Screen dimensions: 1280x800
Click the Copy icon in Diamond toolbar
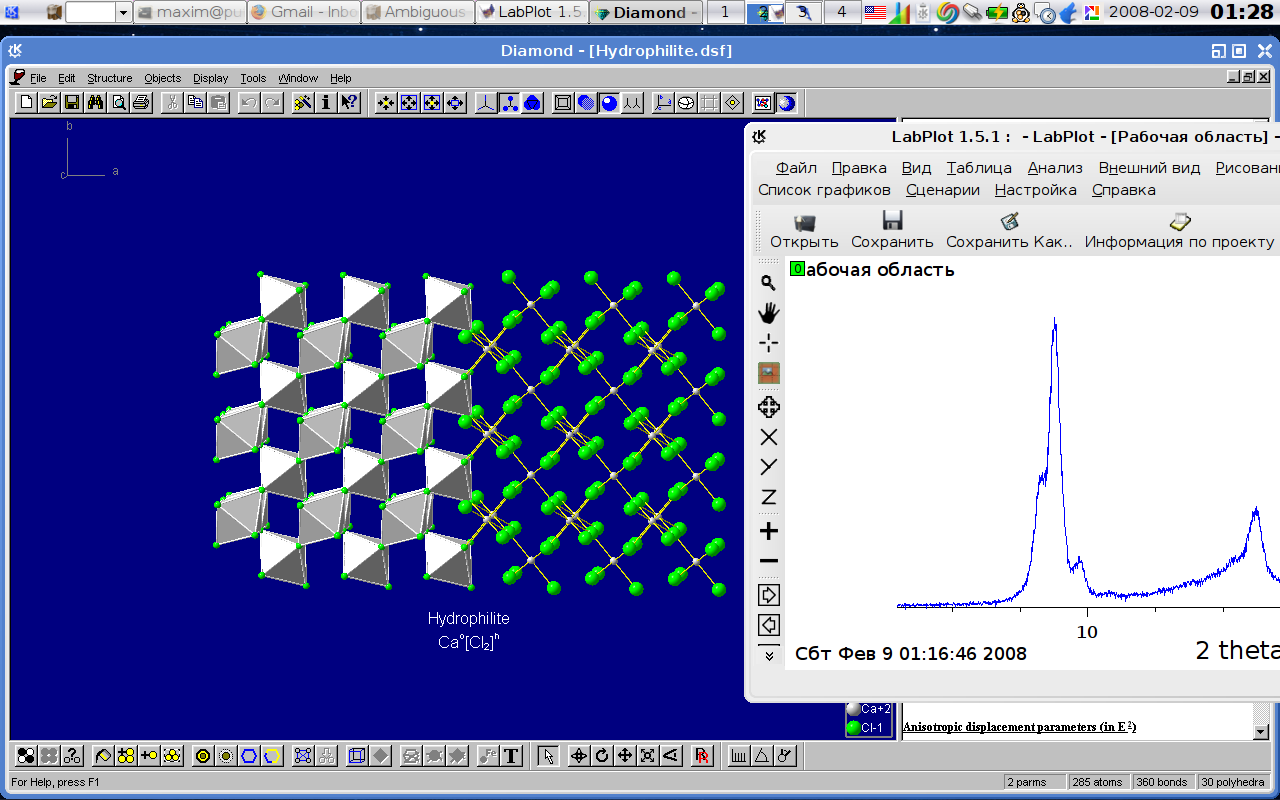point(195,102)
